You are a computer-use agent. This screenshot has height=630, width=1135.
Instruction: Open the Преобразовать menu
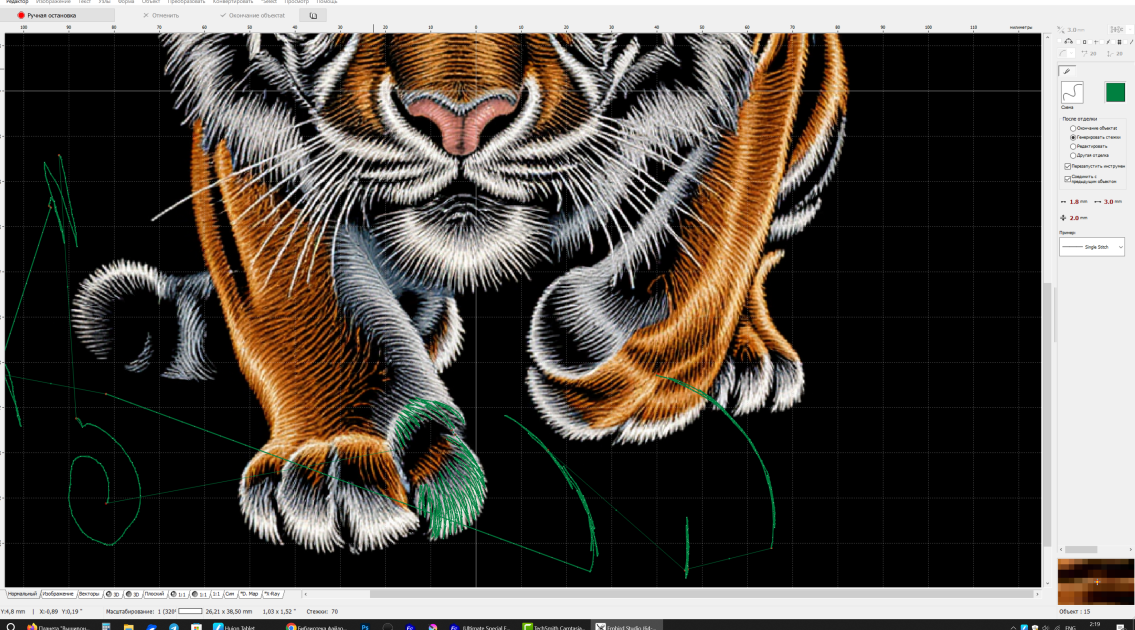[x=186, y=2]
